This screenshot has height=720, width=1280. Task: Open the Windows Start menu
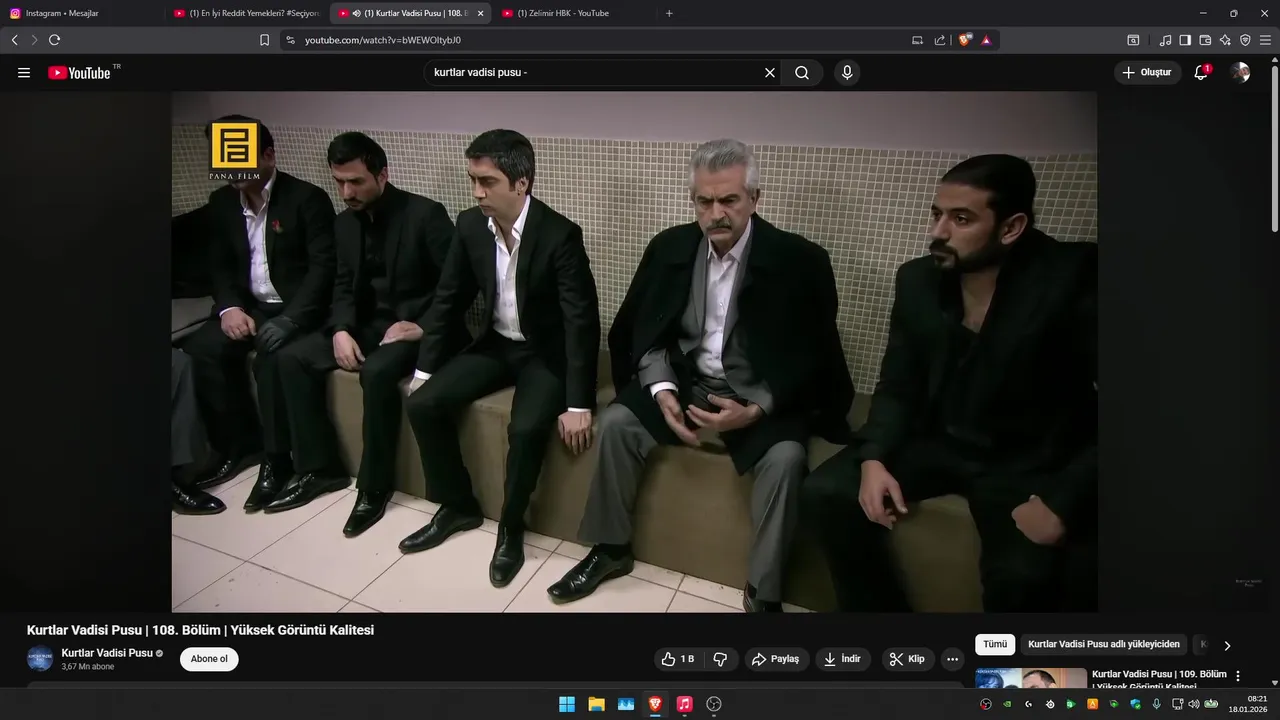[x=567, y=704]
